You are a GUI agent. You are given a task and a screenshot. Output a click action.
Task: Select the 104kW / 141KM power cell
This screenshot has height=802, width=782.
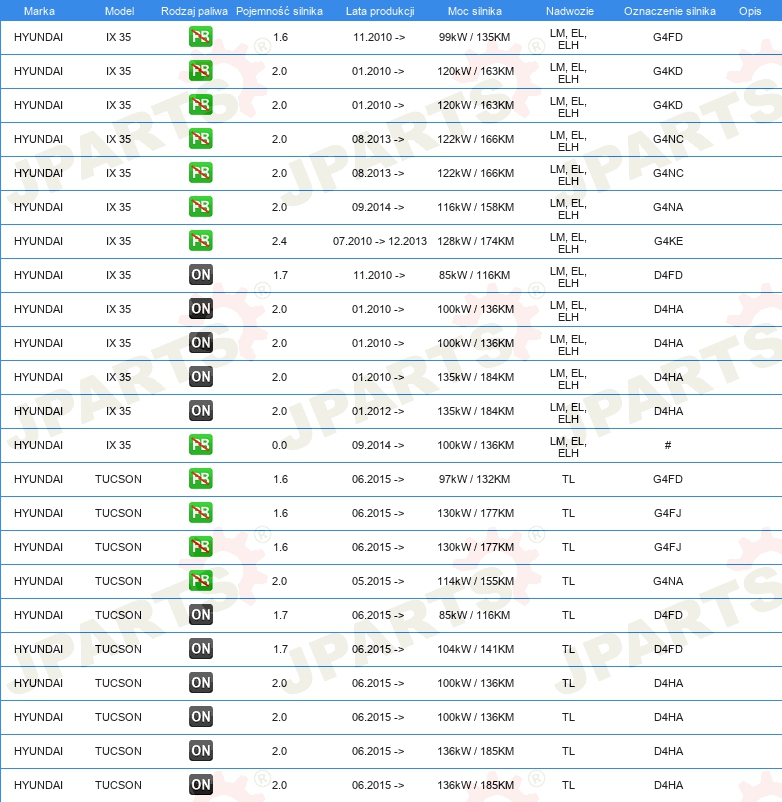475,649
